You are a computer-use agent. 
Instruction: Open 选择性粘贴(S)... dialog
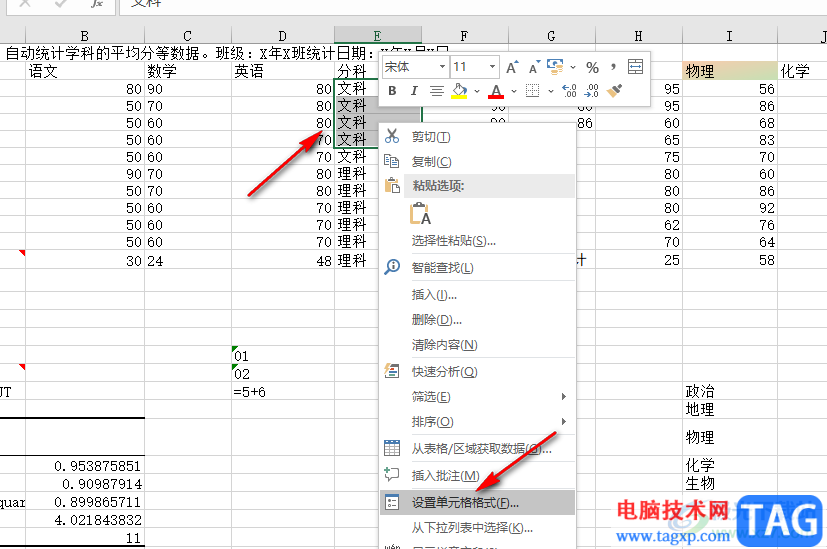pyautogui.click(x=477, y=241)
